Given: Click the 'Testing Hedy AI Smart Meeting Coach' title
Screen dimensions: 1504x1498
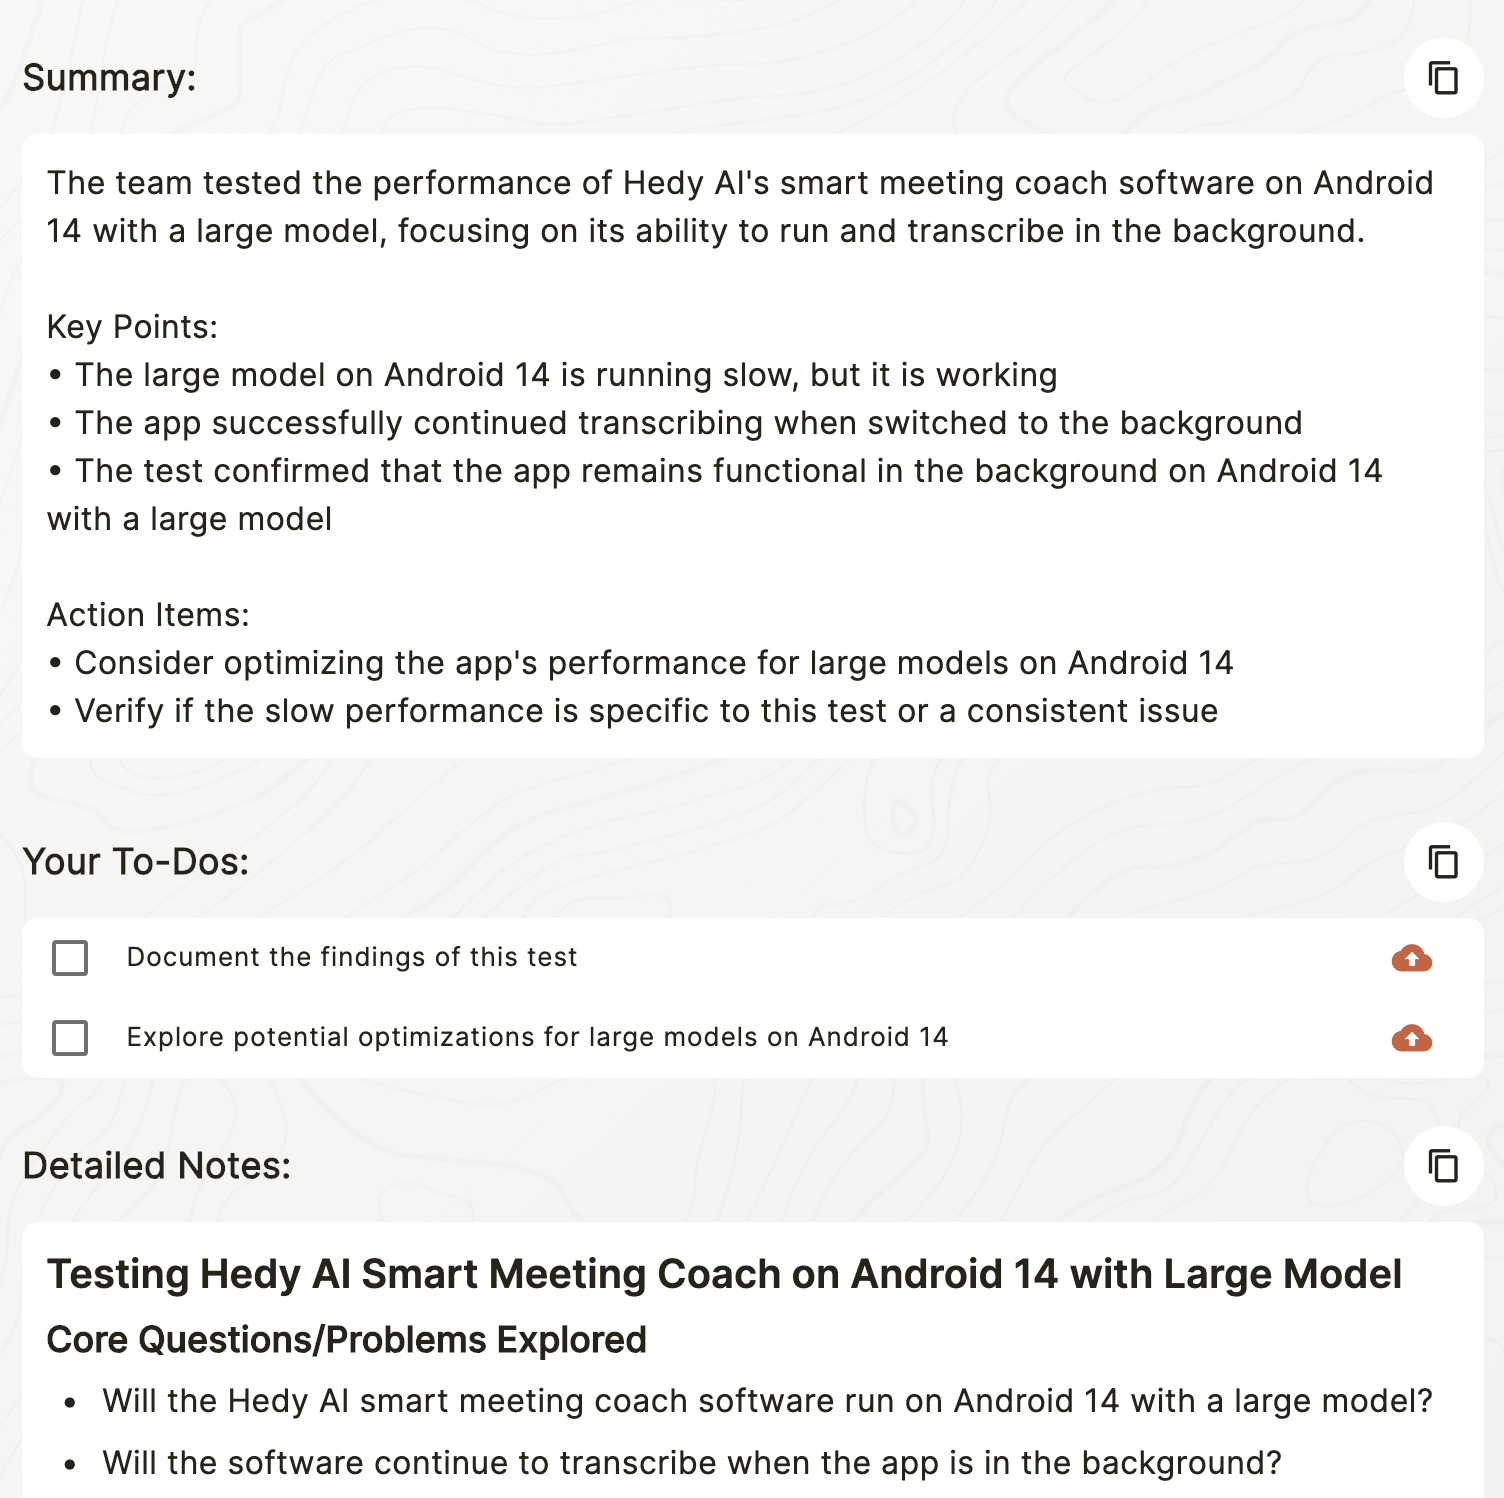Looking at the screenshot, I should (x=724, y=1274).
